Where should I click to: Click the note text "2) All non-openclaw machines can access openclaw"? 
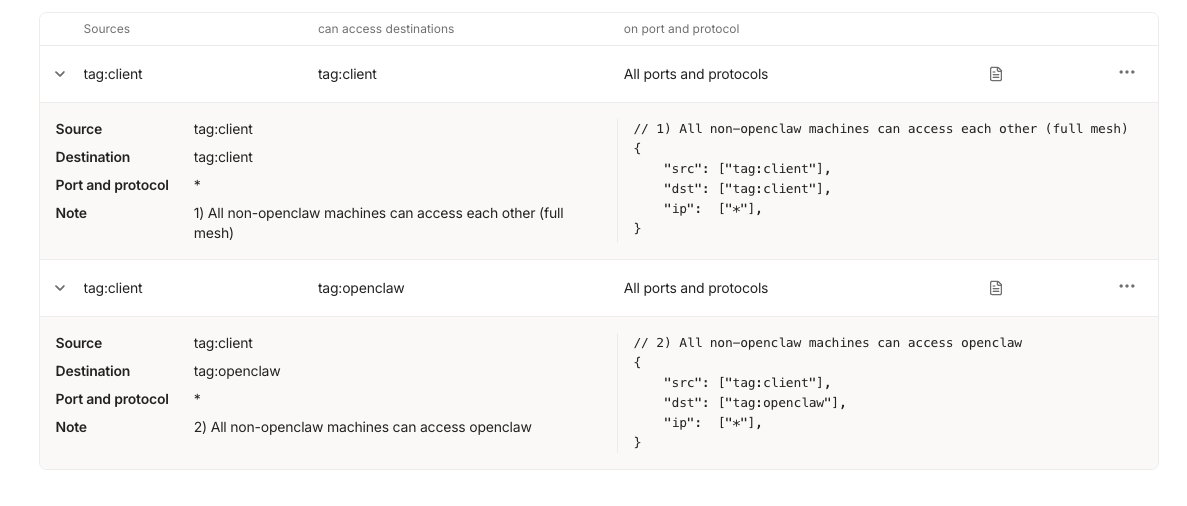pyautogui.click(x=362, y=427)
